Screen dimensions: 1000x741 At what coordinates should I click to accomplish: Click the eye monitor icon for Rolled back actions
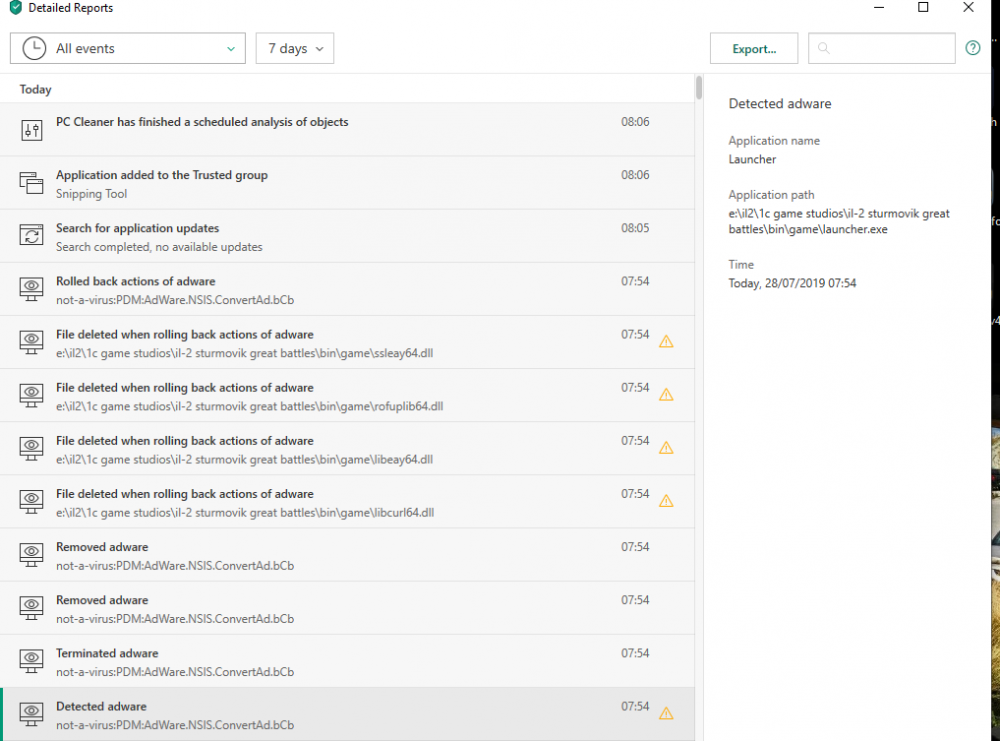pos(32,289)
